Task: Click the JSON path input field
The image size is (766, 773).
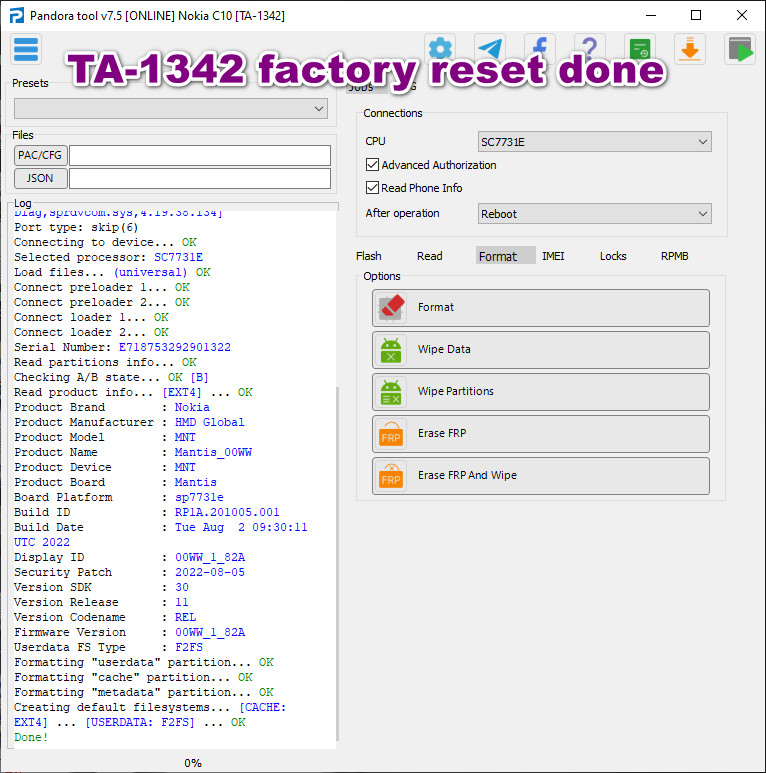Action: pos(200,178)
